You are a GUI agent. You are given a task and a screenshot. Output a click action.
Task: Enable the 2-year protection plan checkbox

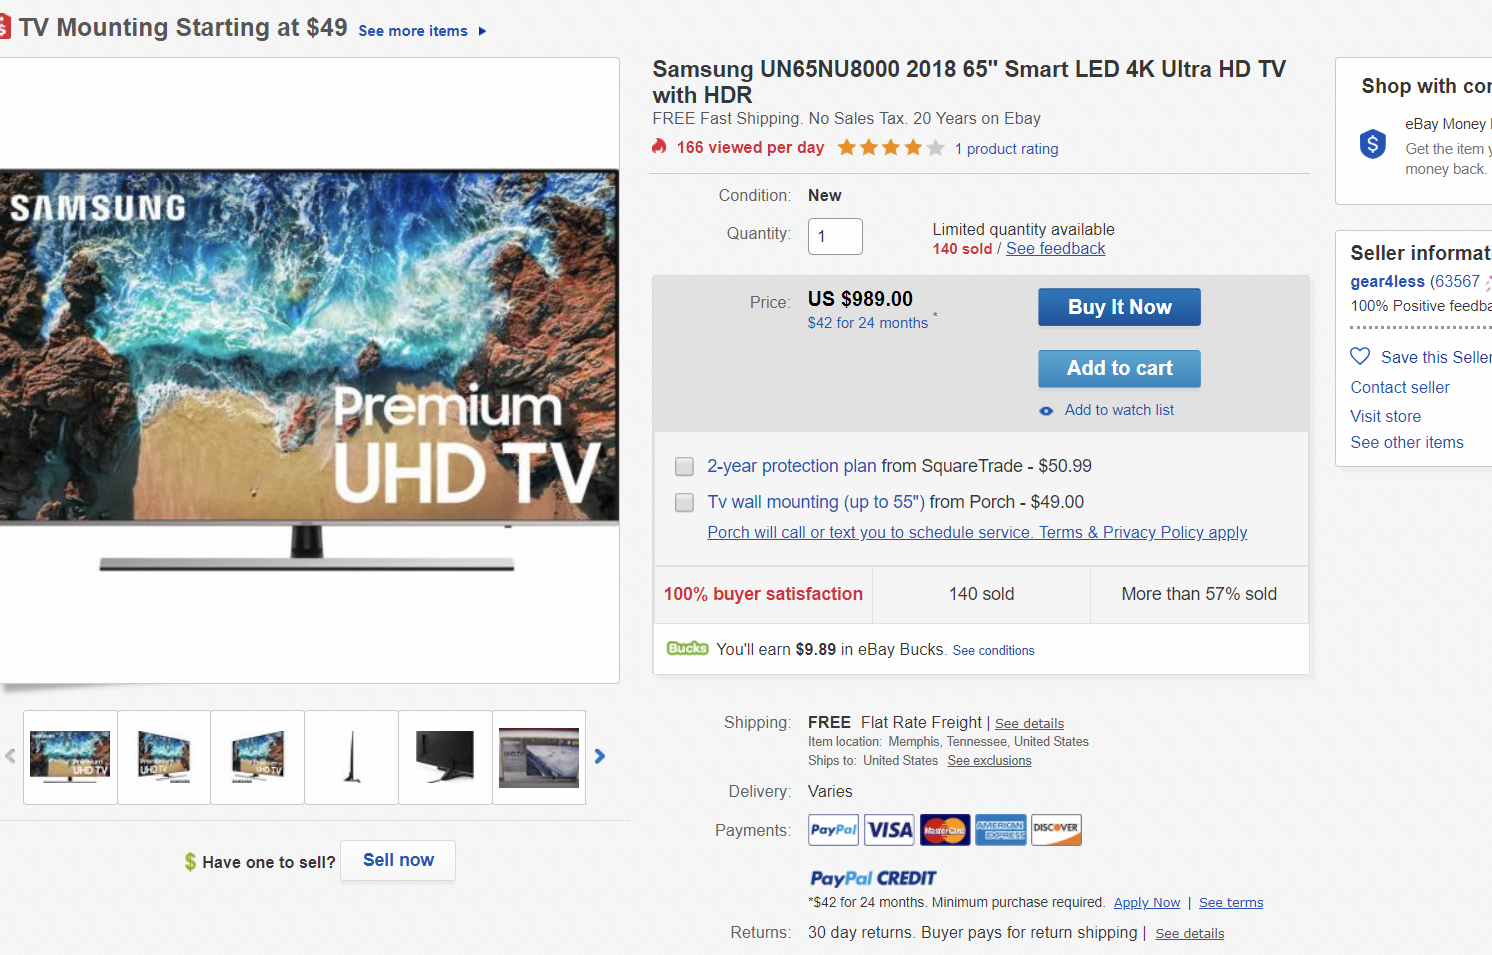point(684,466)
